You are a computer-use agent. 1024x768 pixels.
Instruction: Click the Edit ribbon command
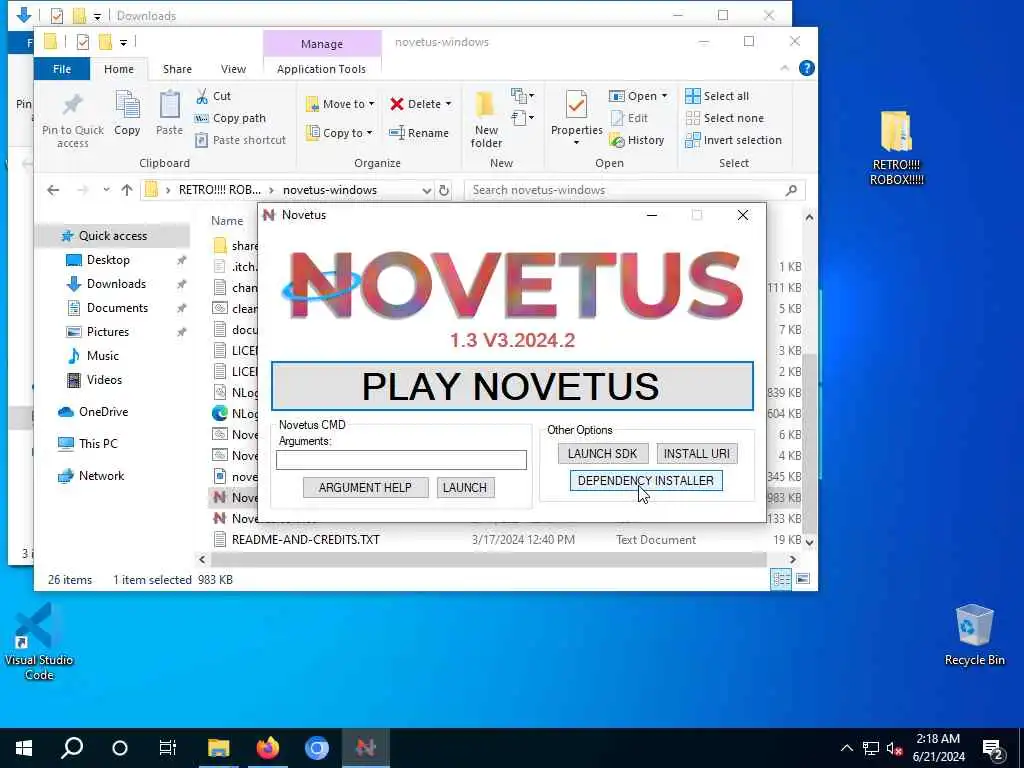click(630, 118)
